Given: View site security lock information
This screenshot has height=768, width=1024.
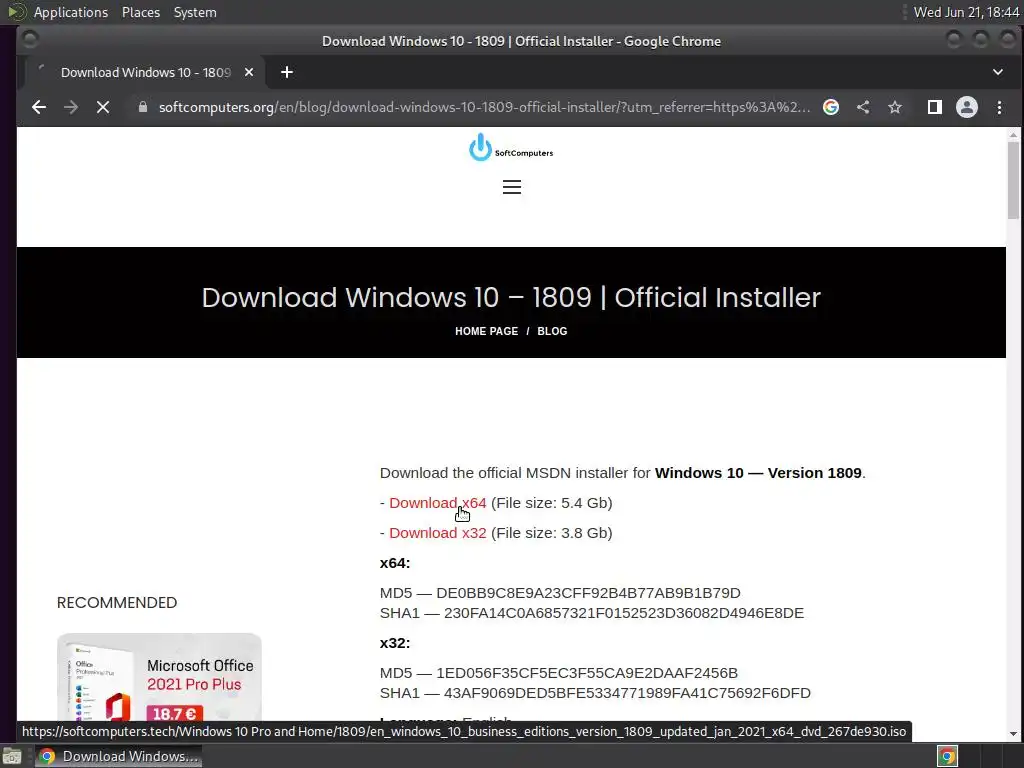Looking at the screenshot, I should tap(142, 107).
